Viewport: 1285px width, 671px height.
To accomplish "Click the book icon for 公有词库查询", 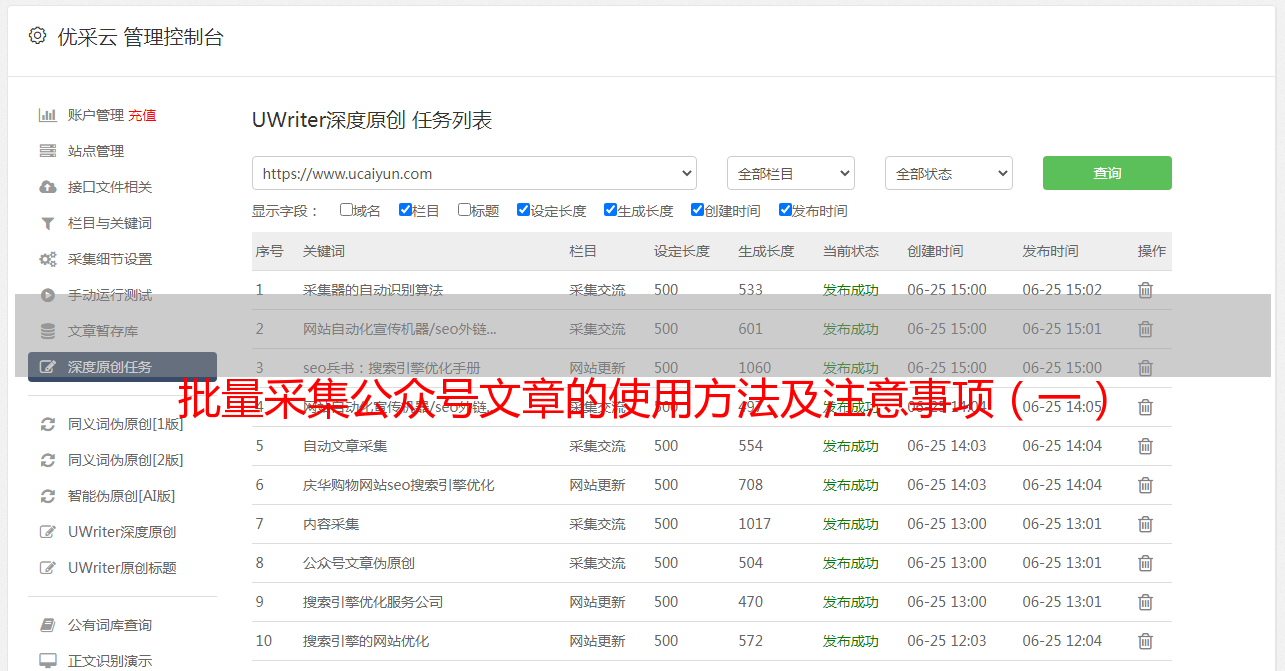I will pos(47,625).
